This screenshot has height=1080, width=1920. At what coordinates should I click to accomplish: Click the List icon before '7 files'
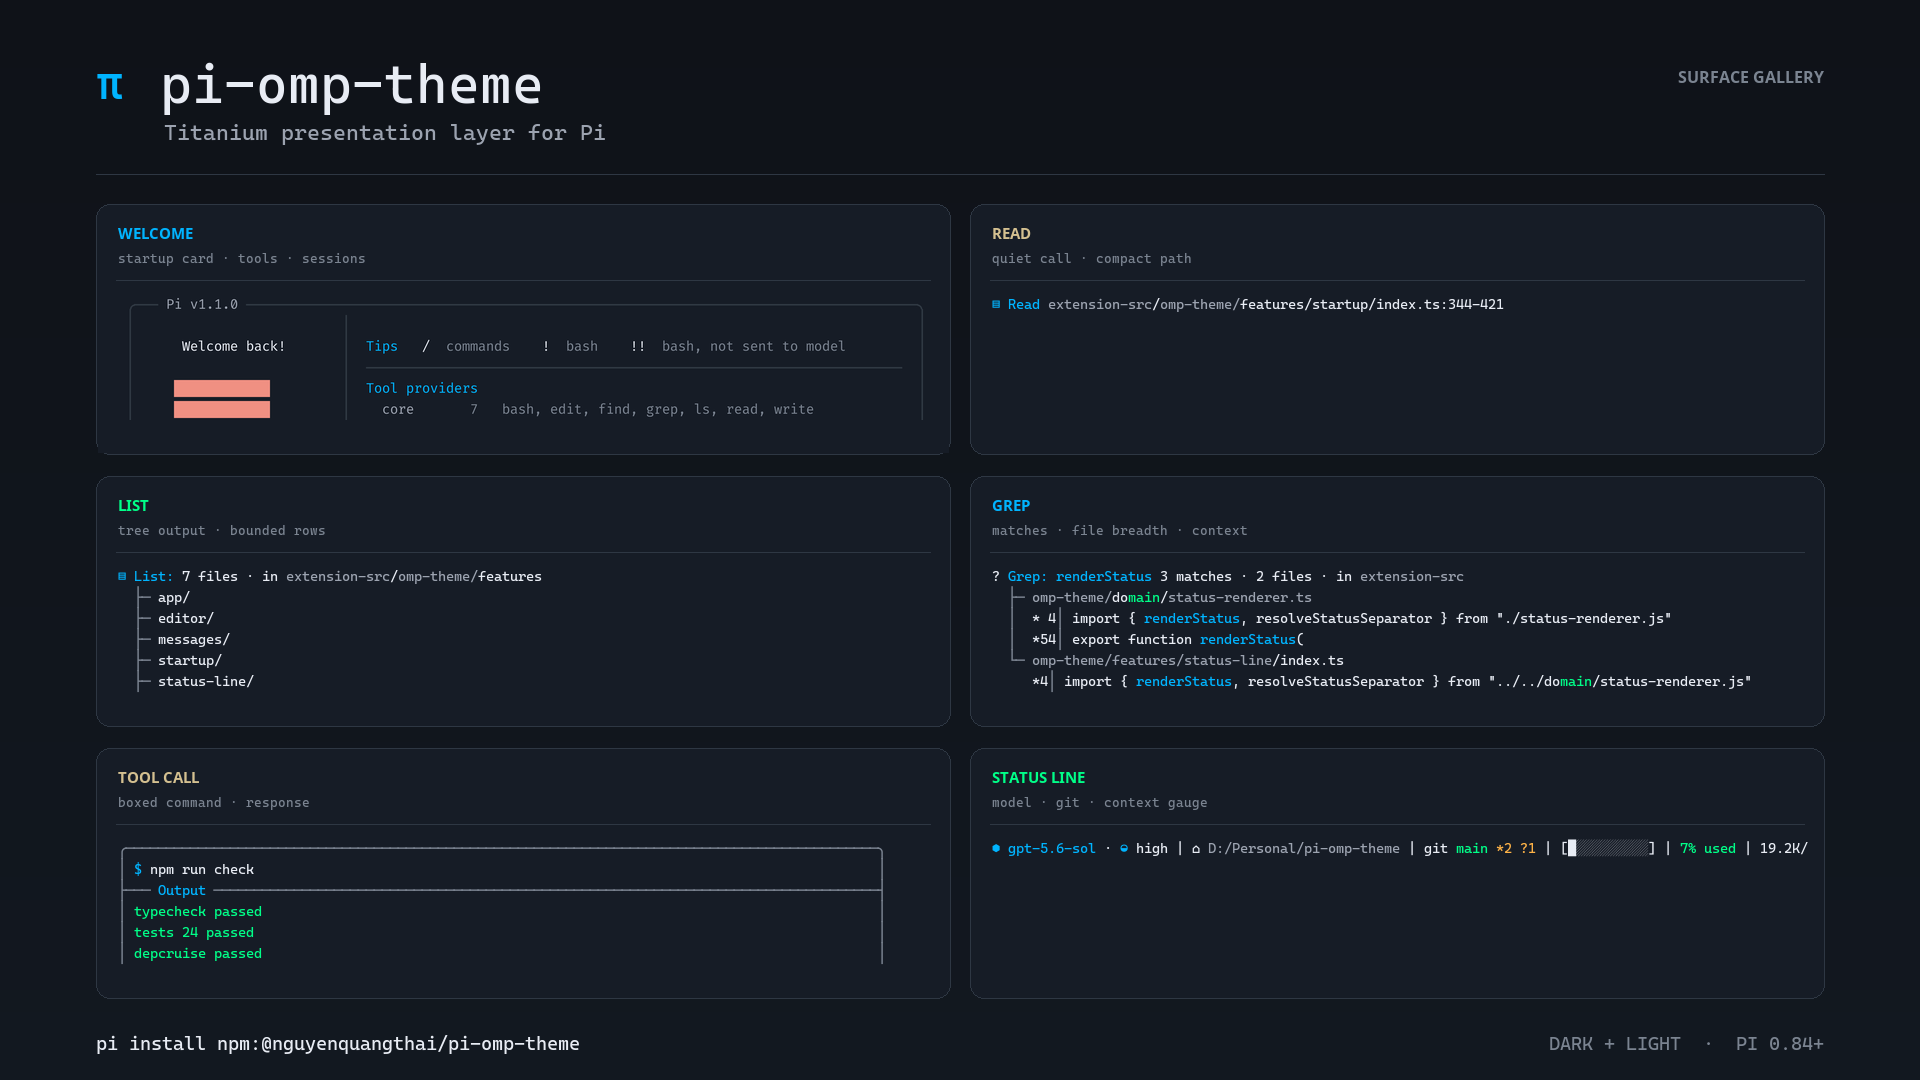[x=122, y=576]
